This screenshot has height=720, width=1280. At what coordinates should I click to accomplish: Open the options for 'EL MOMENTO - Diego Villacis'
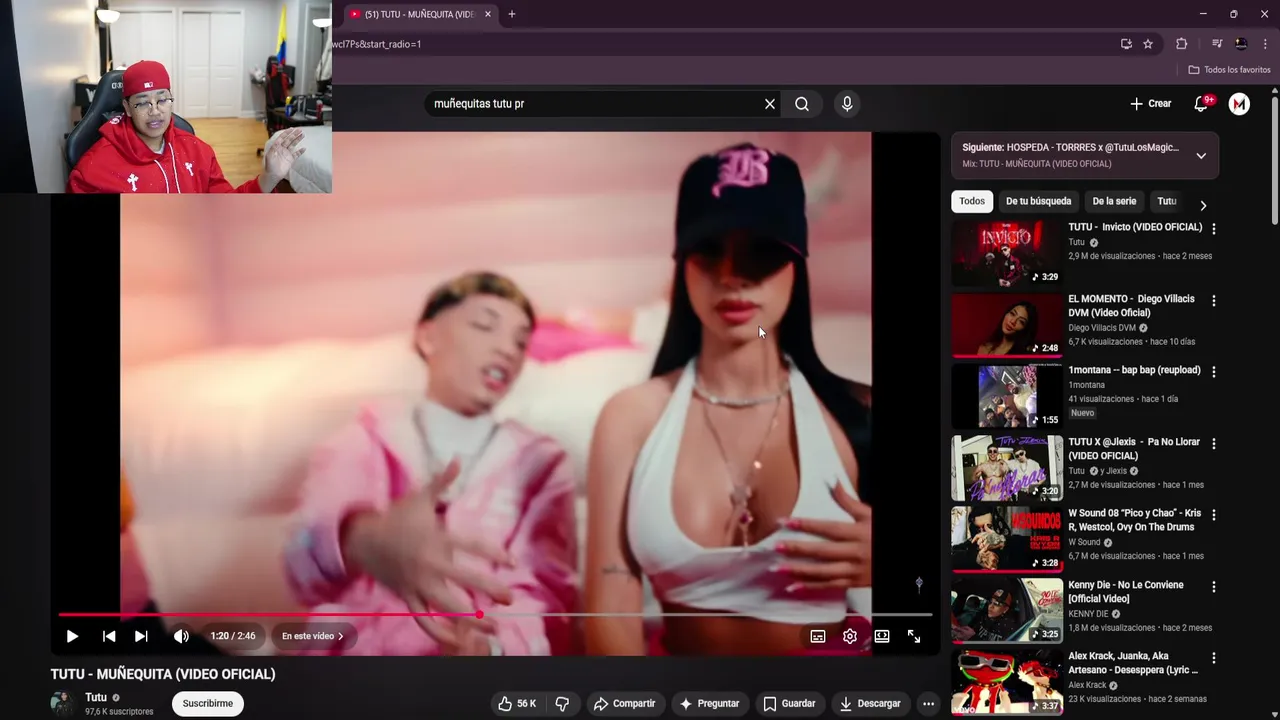[1214, 301]
